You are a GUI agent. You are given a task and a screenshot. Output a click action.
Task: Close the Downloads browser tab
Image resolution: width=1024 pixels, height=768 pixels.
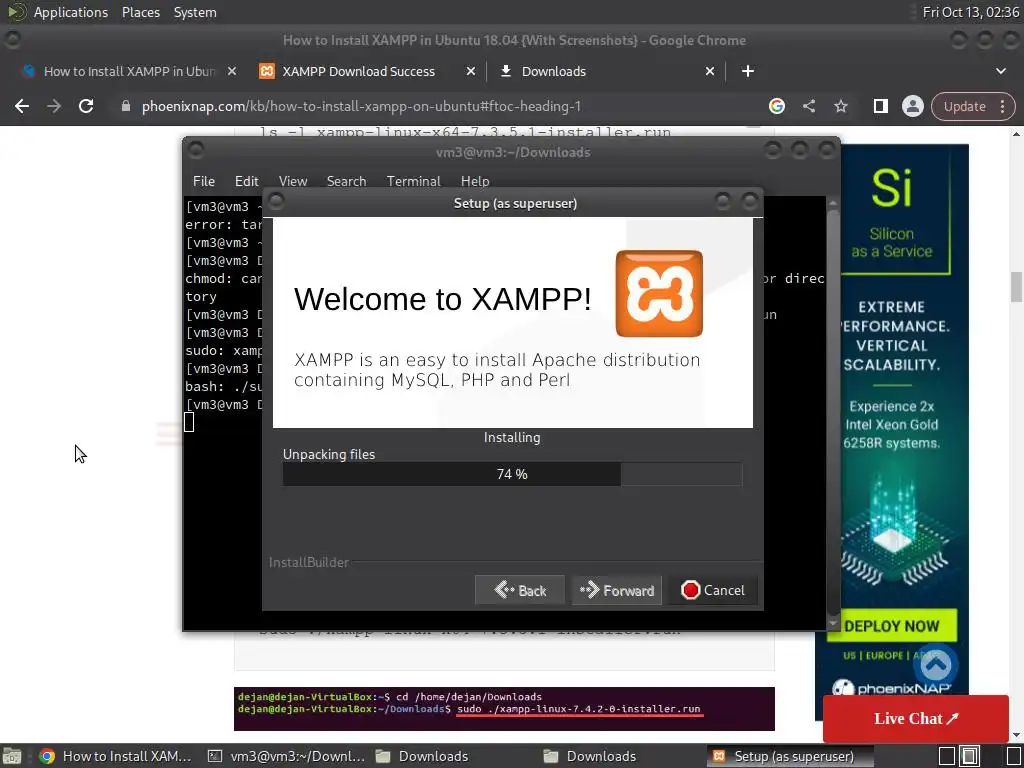tap(710, 71)
